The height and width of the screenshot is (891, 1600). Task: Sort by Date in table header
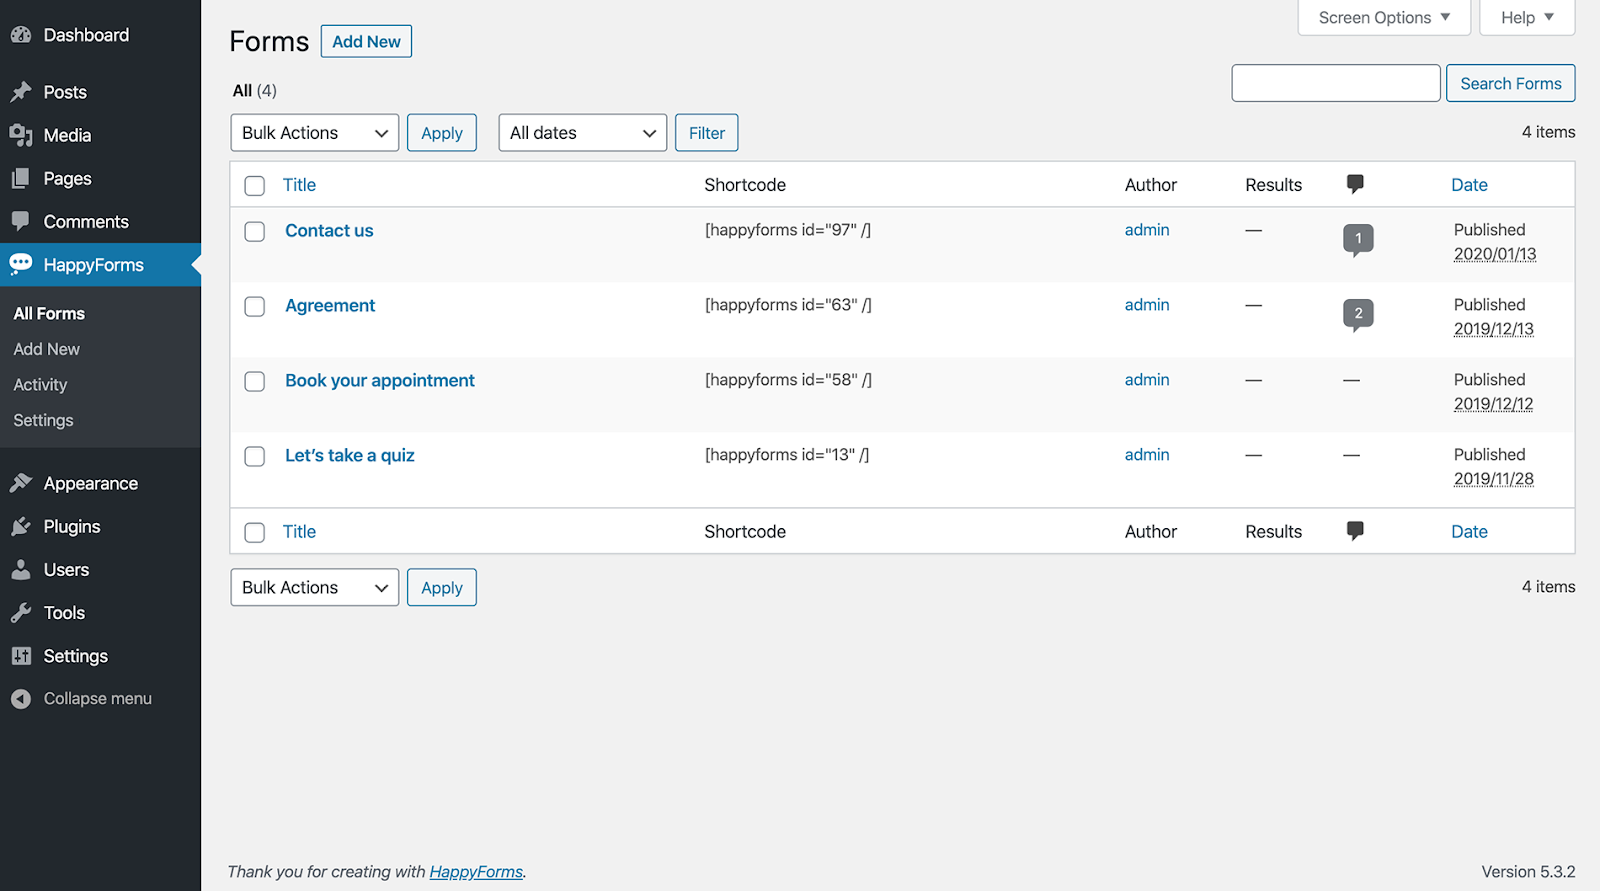pos(1469,185)
